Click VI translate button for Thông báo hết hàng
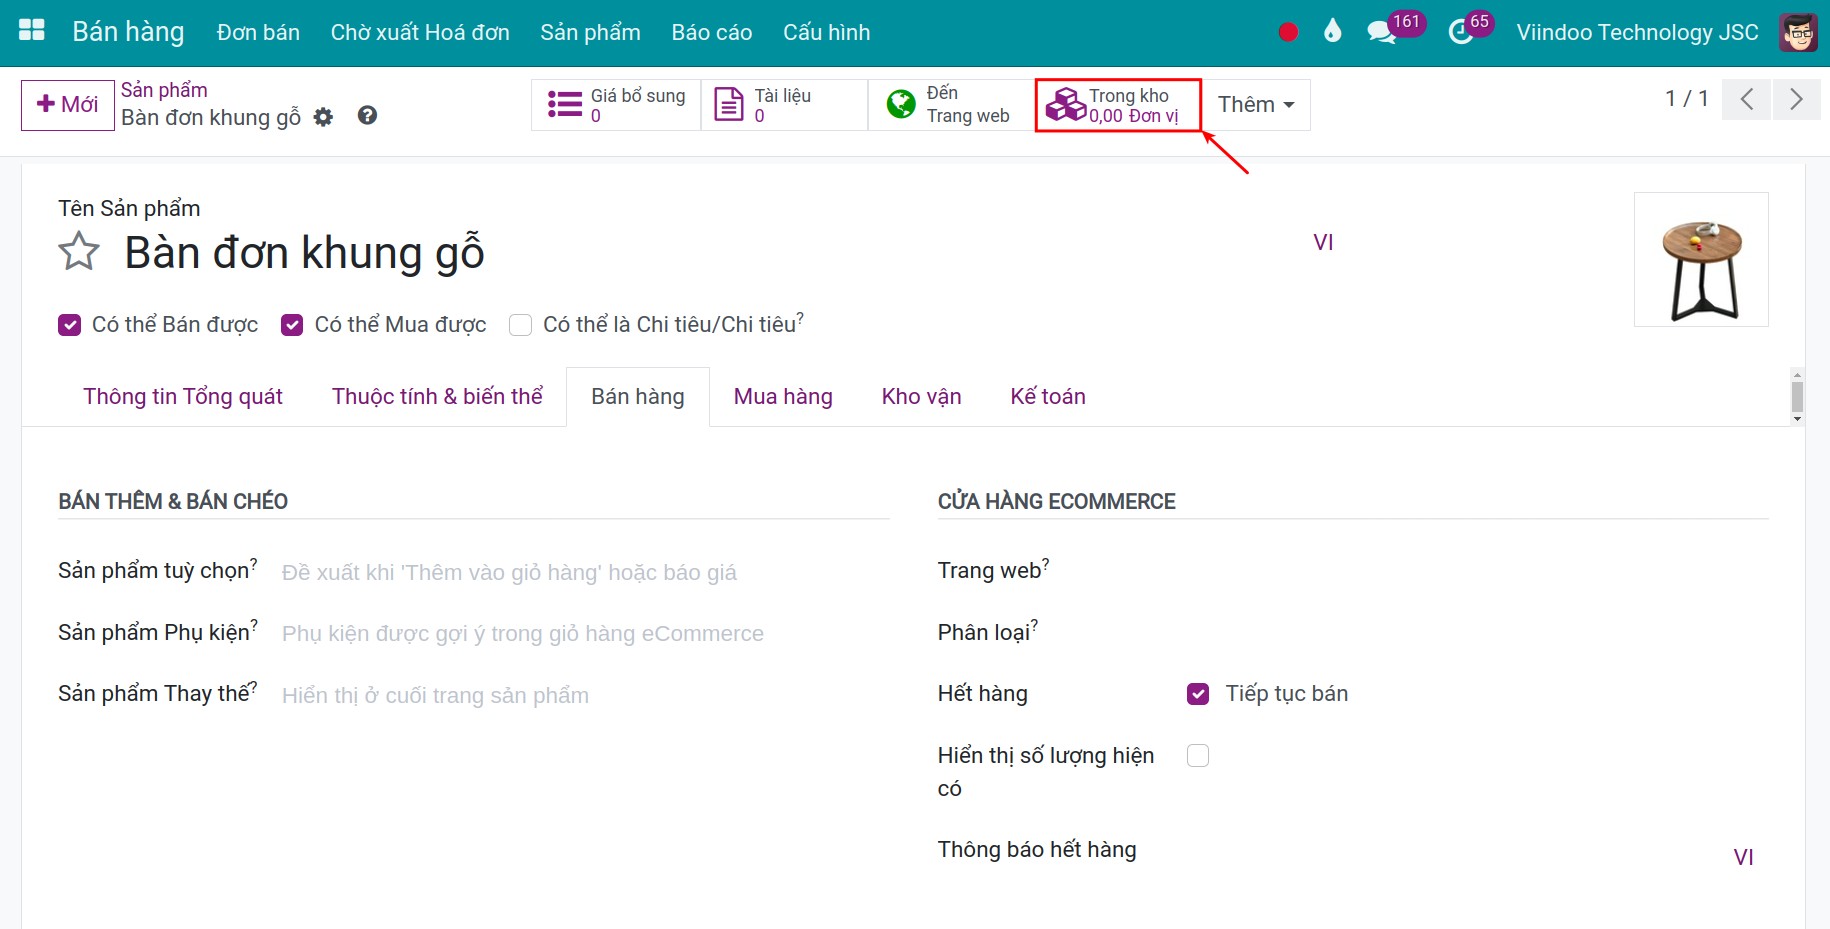 pyautogui.click(x=1743, y=857)
